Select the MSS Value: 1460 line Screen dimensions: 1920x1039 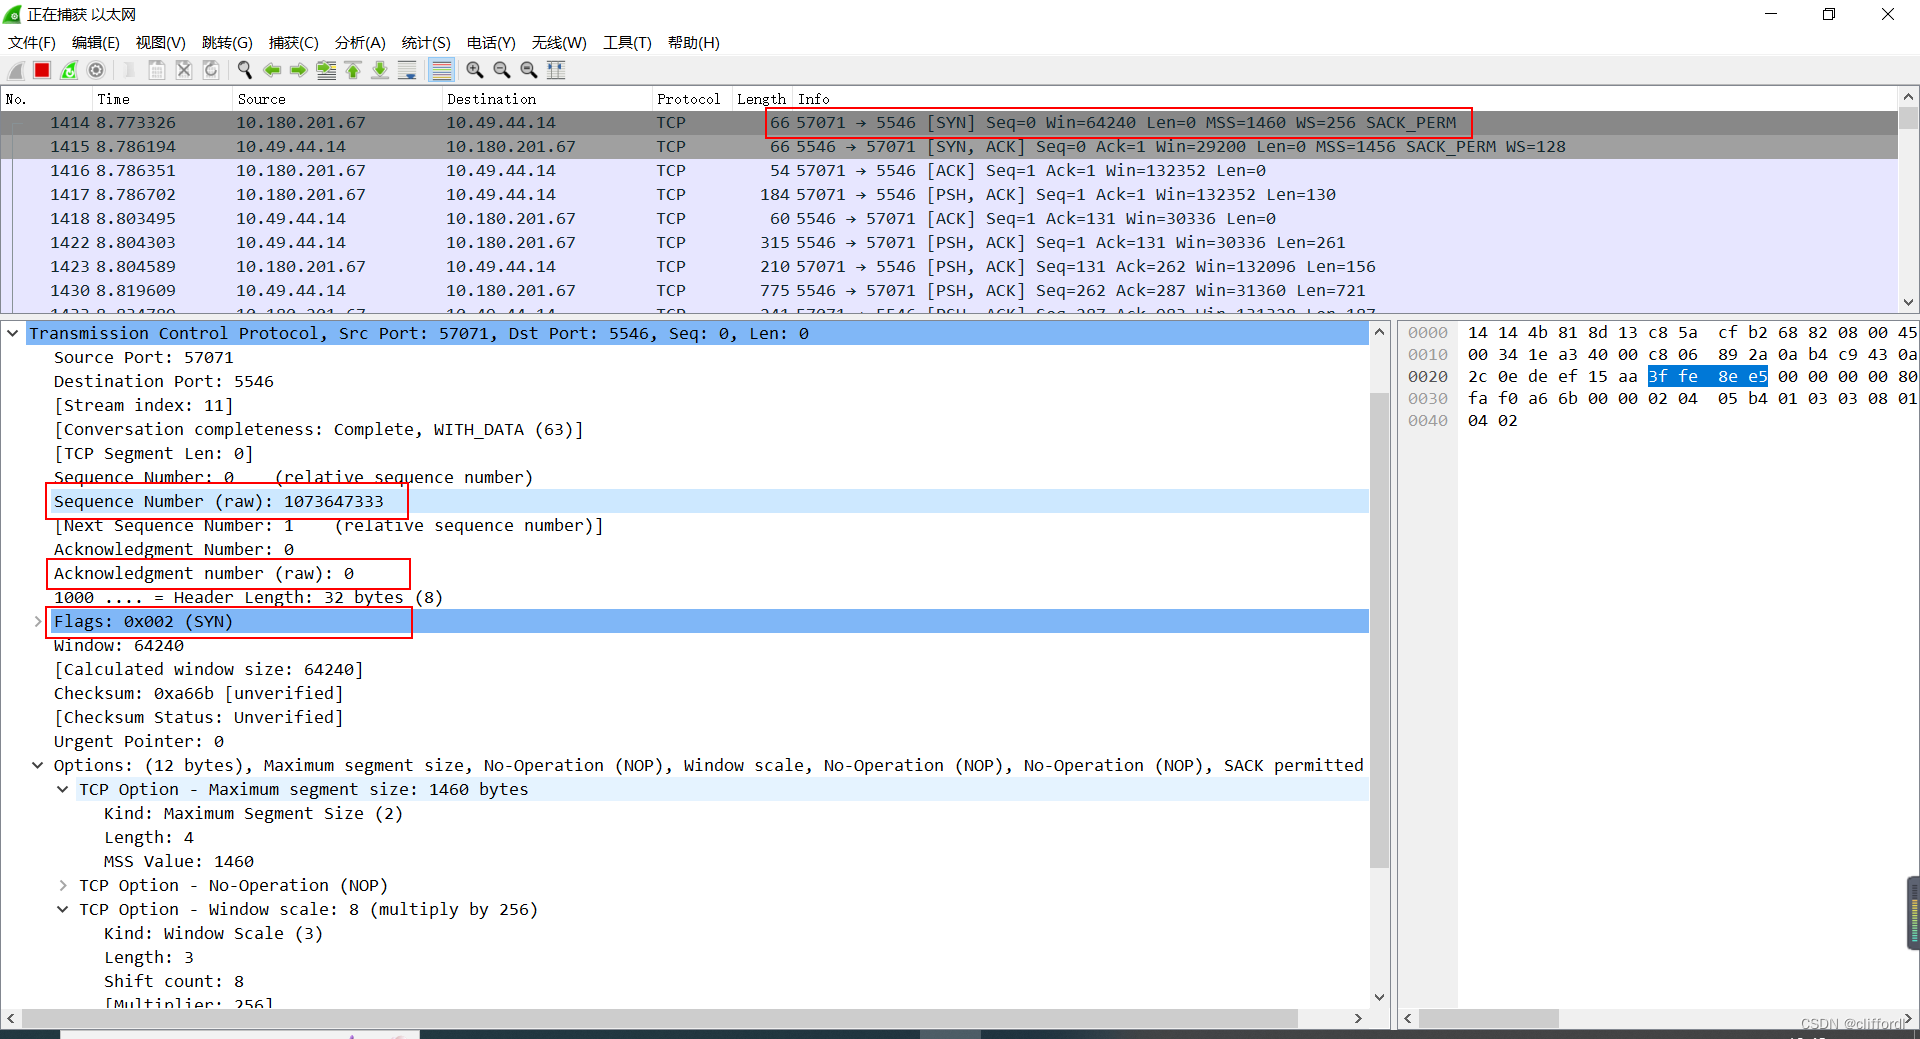[178, 862]
